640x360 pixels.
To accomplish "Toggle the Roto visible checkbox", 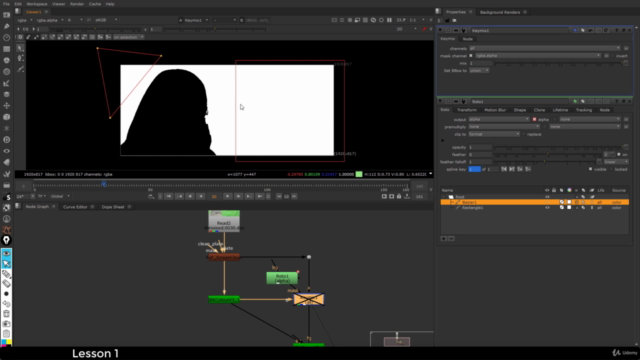I will point(590,169).
